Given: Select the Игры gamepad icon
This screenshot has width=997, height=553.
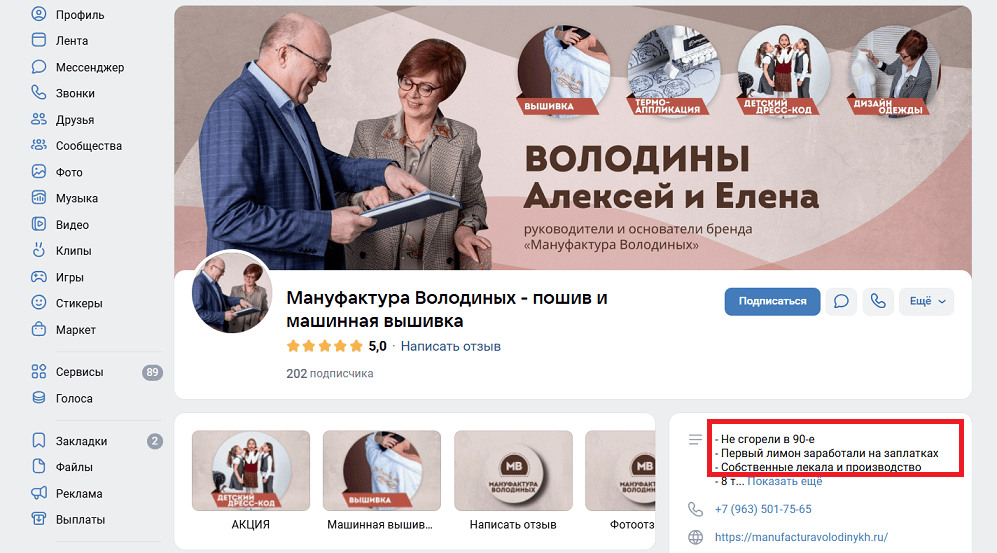Looking at the screenshot, I should [x=39, y=277].
